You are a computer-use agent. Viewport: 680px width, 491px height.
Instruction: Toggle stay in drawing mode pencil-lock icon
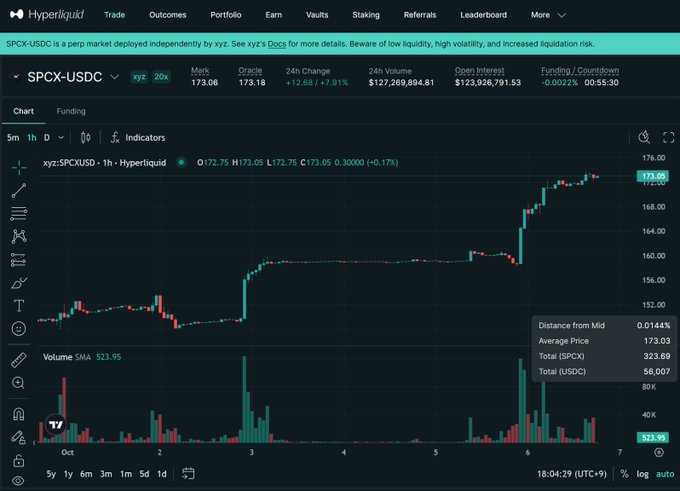coord(19,437)
